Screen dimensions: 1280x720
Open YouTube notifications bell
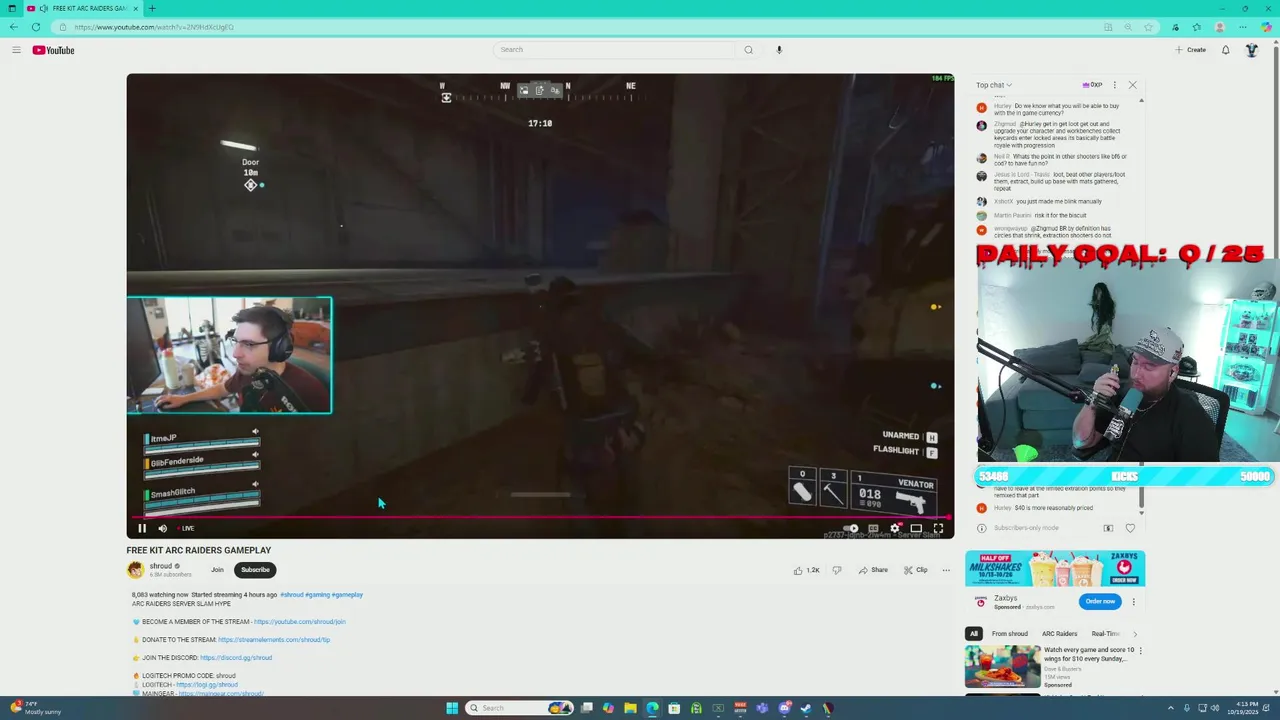1226,50
